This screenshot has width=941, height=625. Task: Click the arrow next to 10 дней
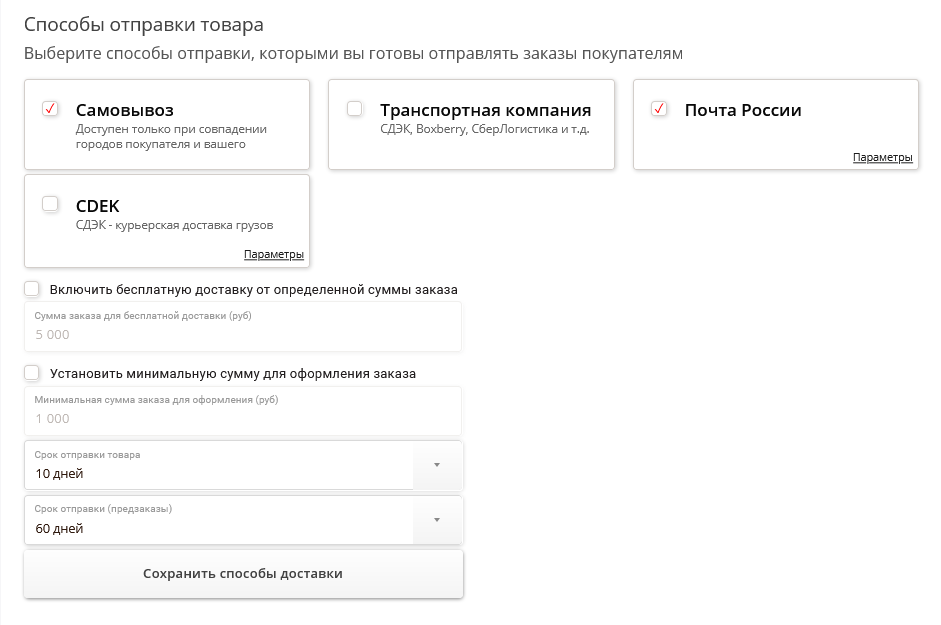[437, 466]
